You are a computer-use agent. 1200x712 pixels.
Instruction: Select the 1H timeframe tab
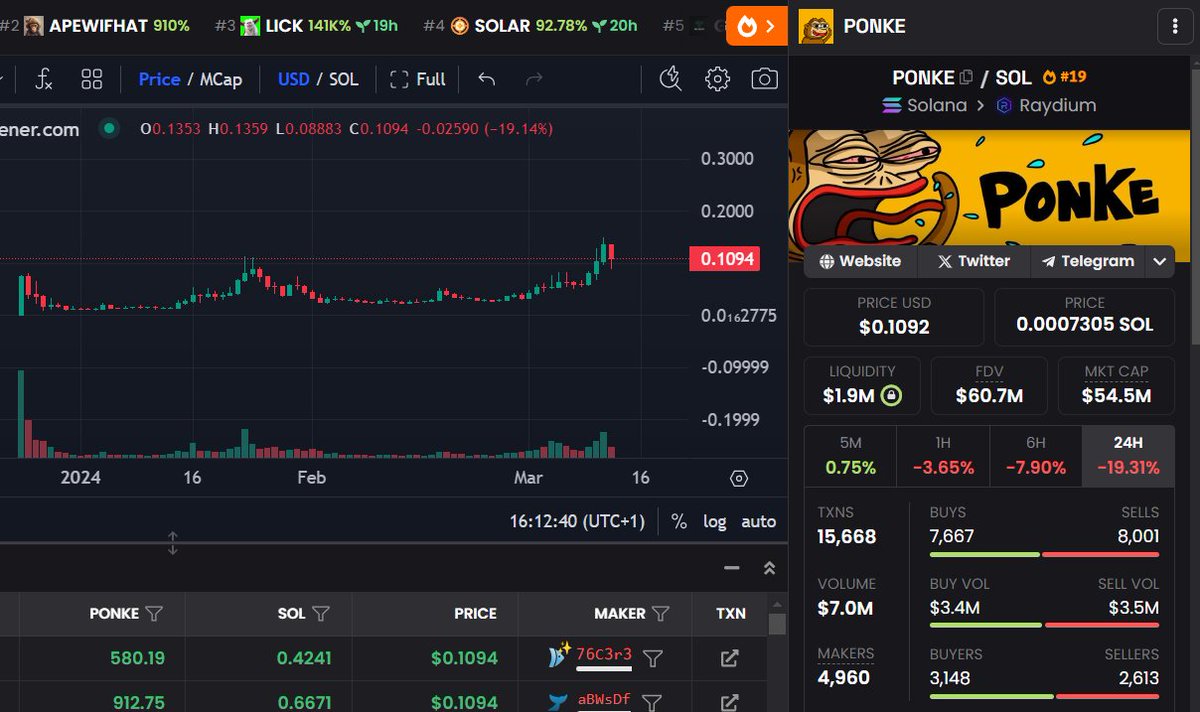[x=942, y=453]
